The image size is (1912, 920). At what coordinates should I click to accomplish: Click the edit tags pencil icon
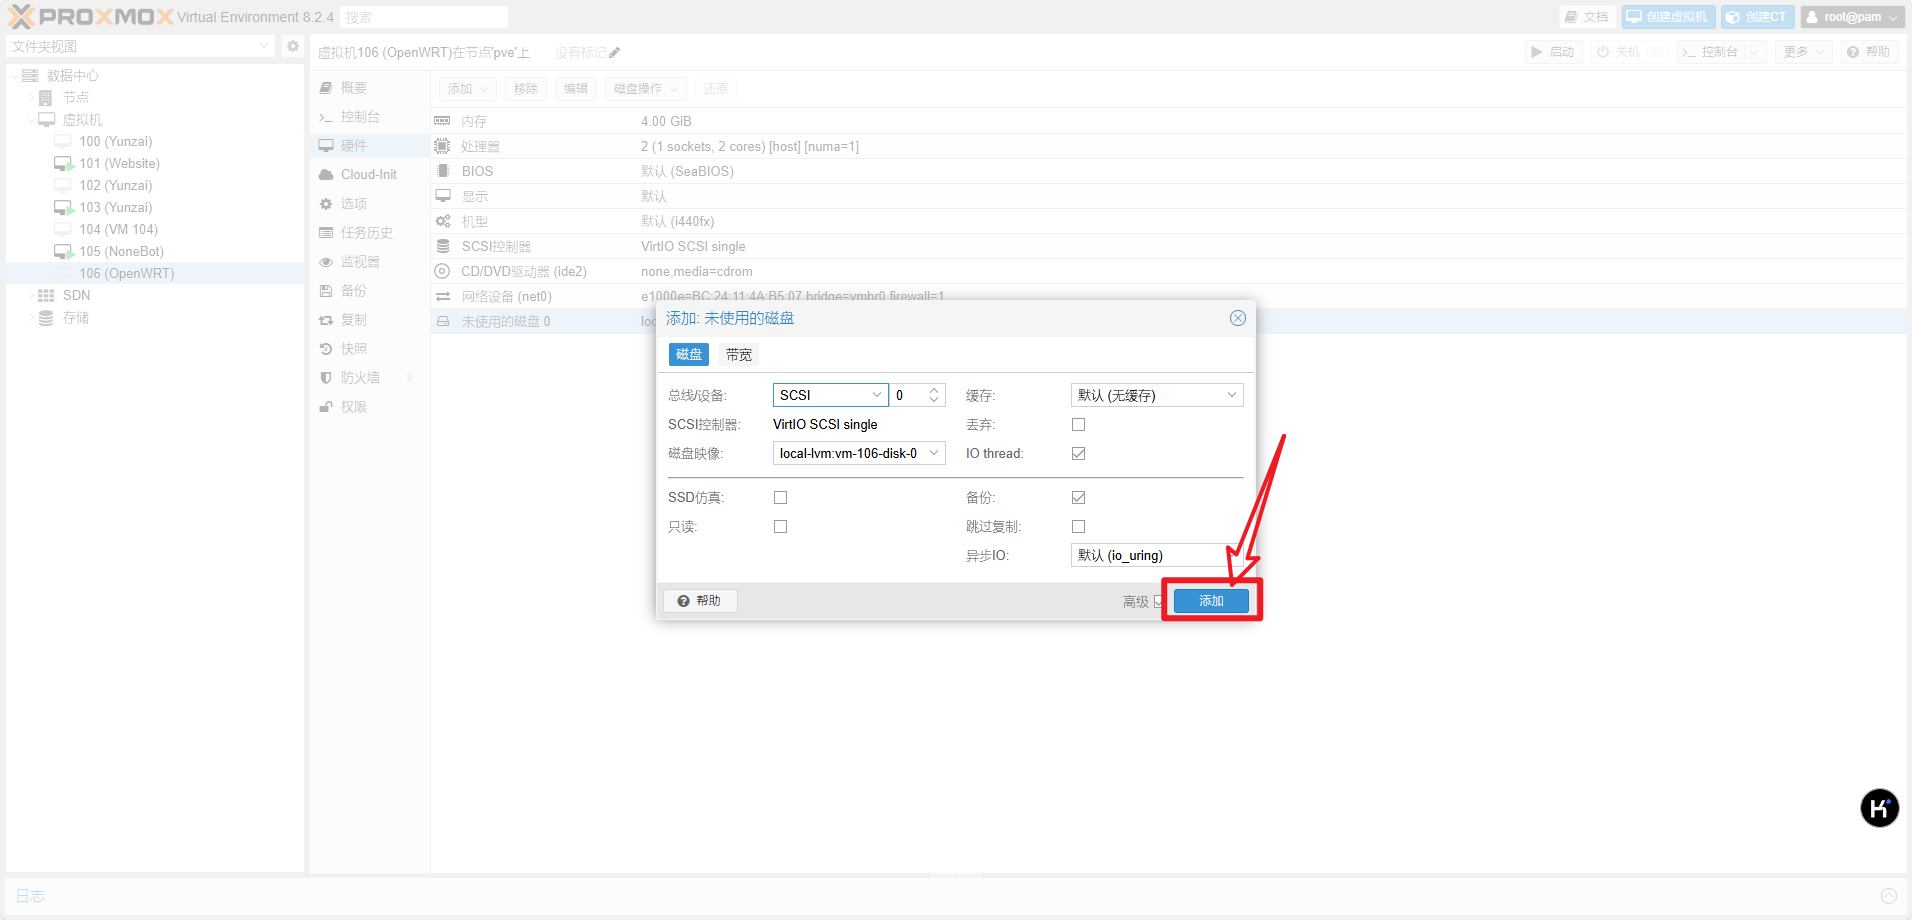click(x=615, y=53)
